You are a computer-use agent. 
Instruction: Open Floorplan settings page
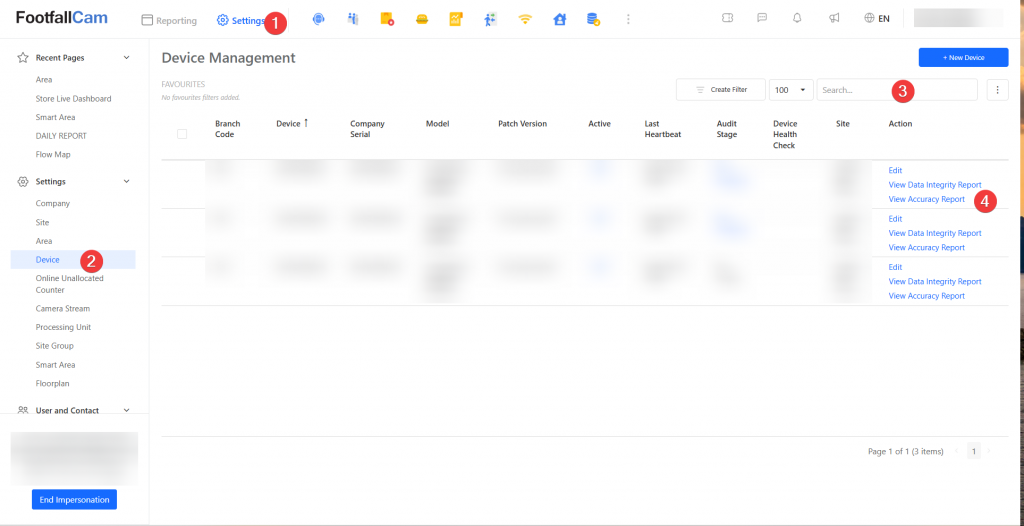tap(52, 384)
